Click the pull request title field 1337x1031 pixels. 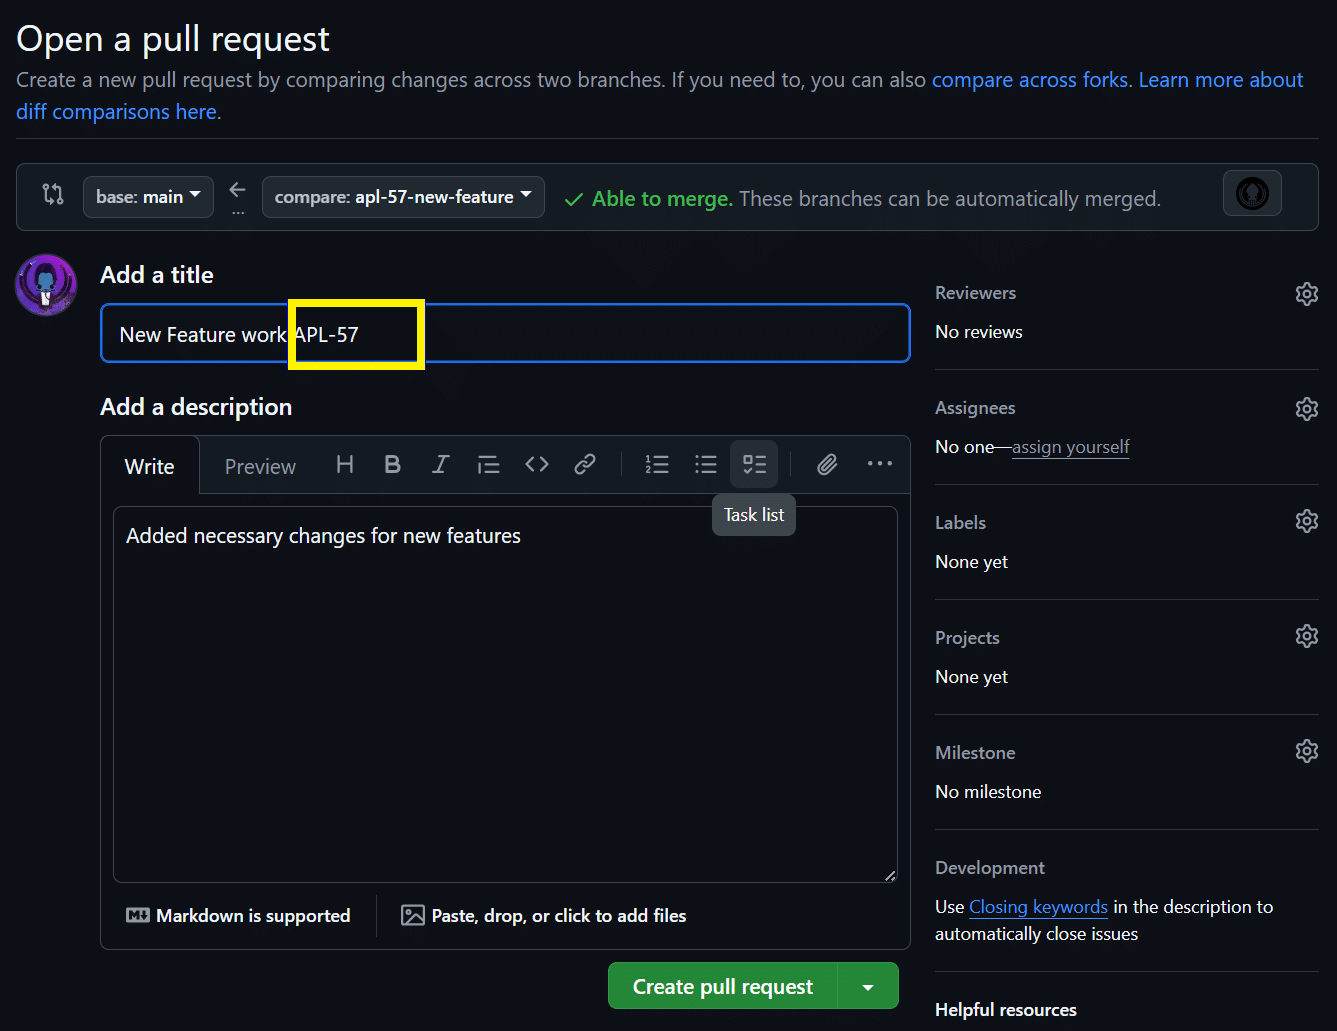click(600, 334)
